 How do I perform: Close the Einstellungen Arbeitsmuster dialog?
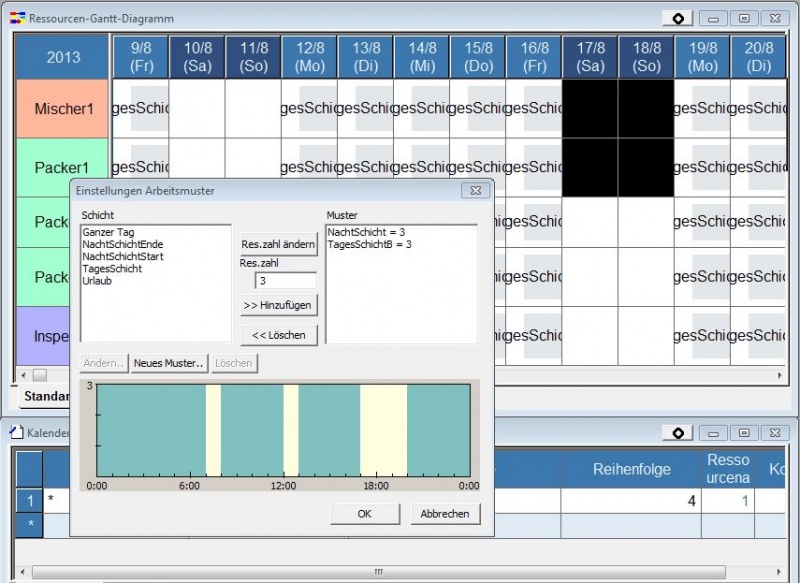click(476, 190)
